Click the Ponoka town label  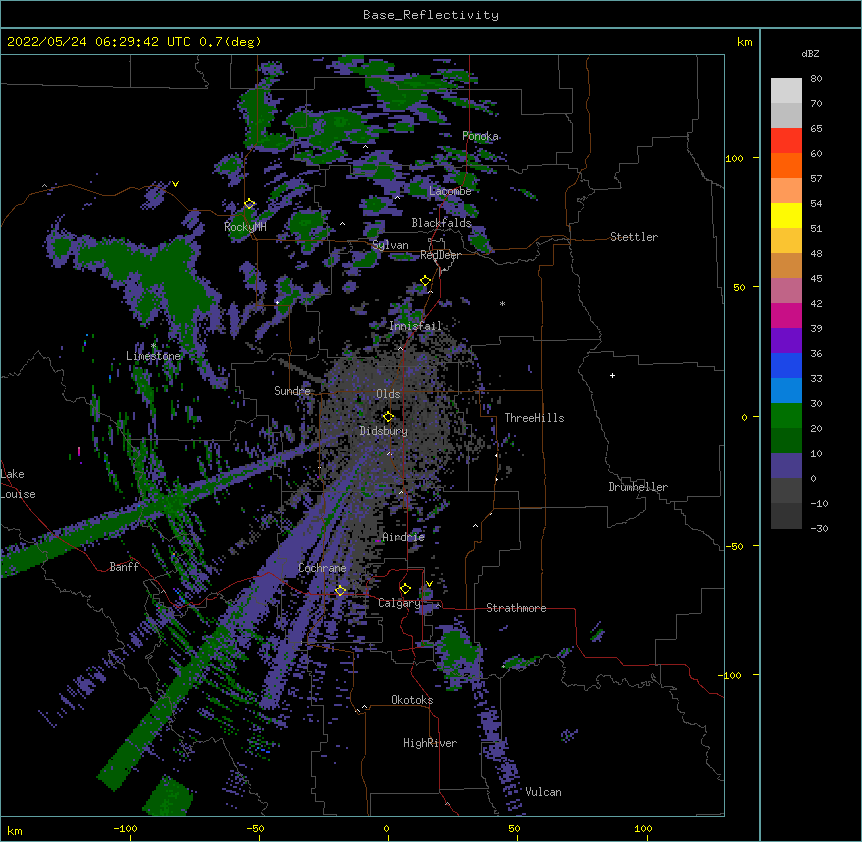coord(480,136)
